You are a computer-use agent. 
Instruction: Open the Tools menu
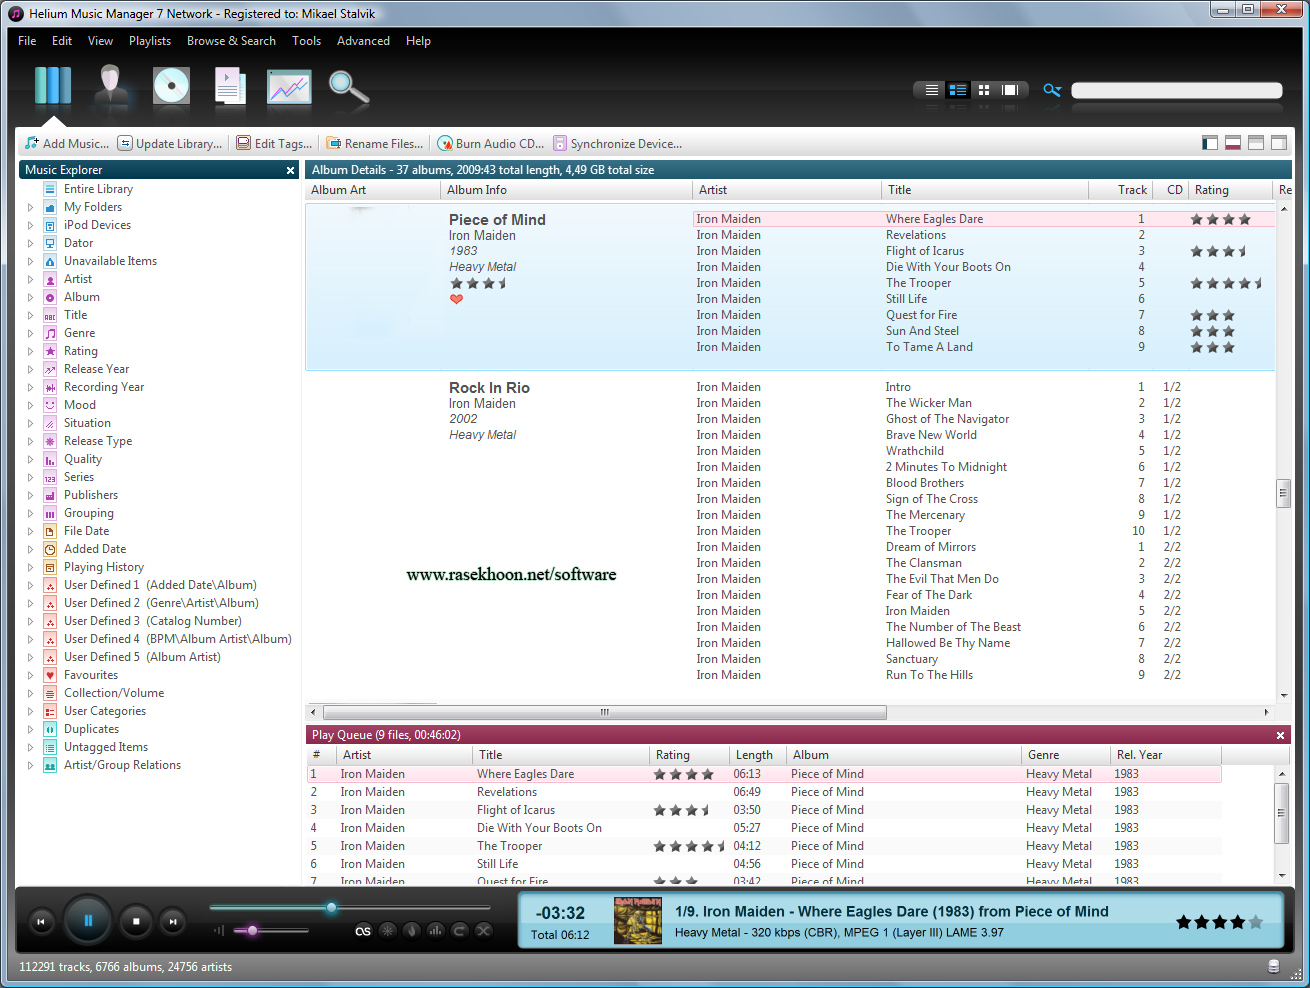click(306, 41)
